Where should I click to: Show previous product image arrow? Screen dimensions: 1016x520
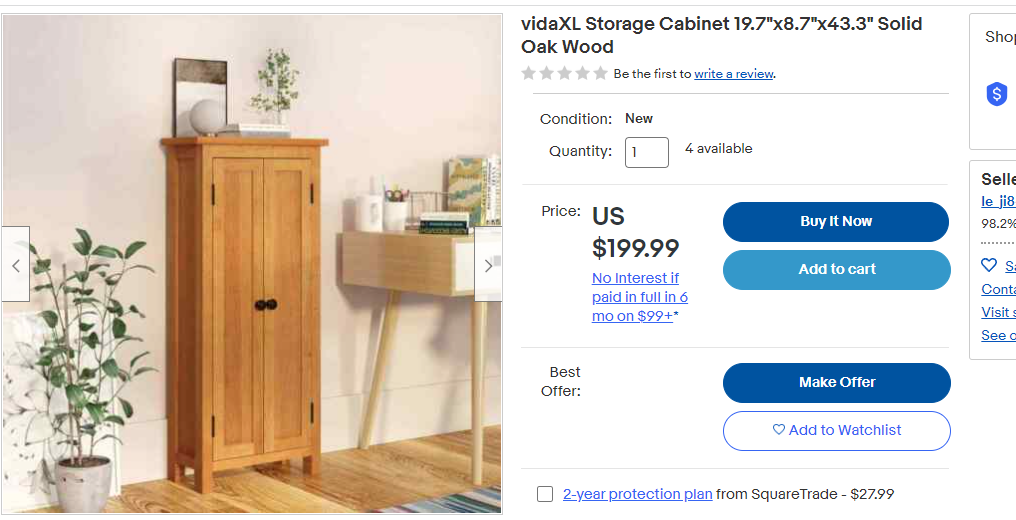pyautogui.click(x=16, y=264)
